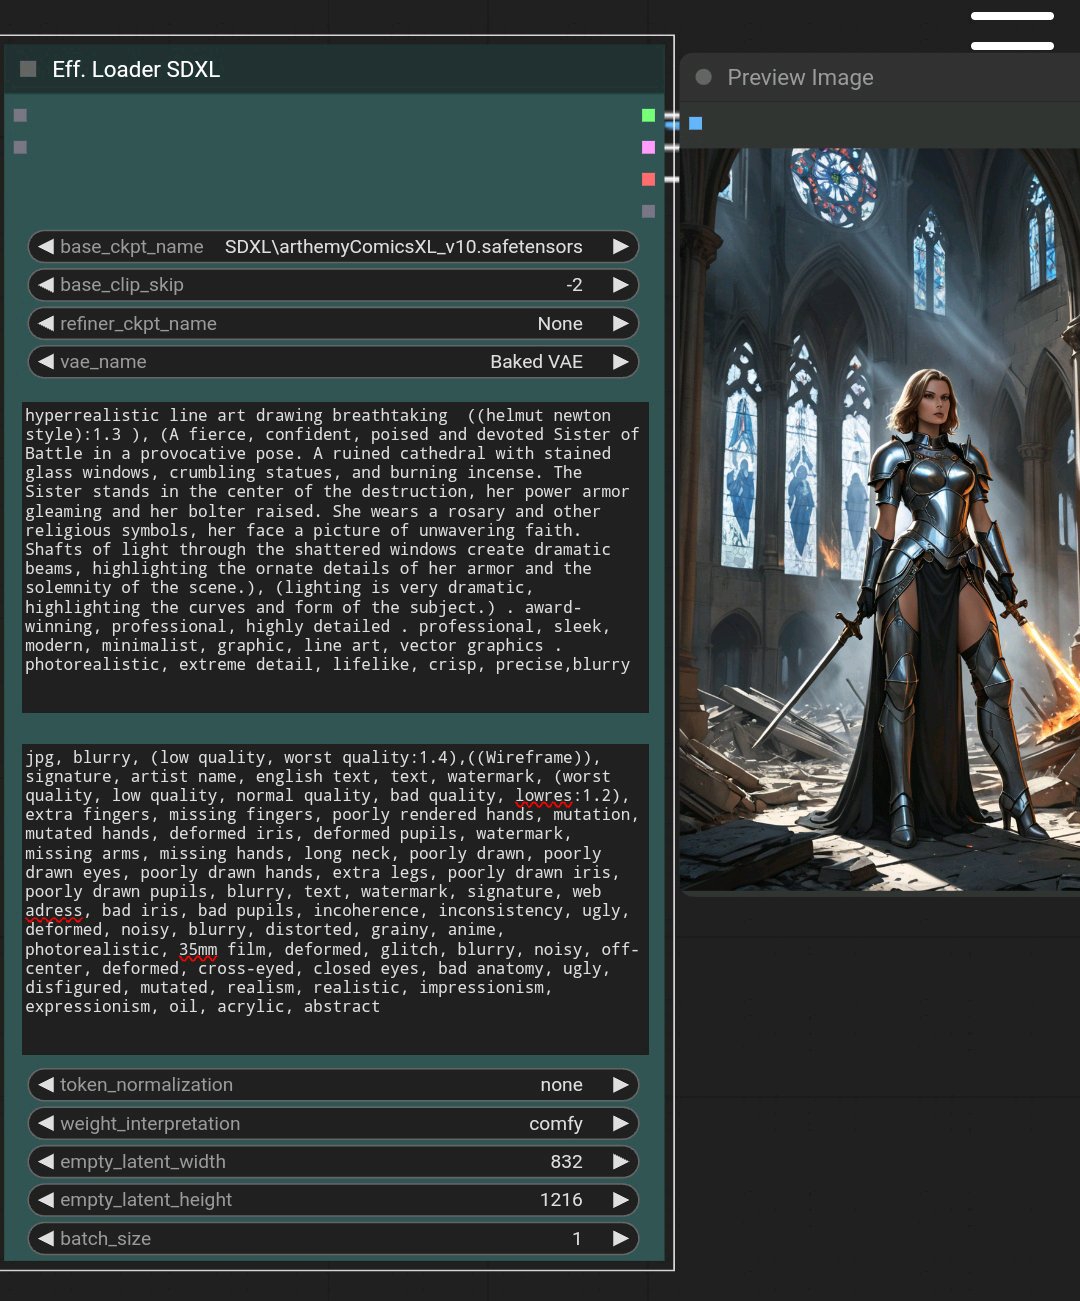Viewport: 1080px width, 1301px height.
Task: Open the hamburger menu at top right
Action: (x=1012, y=31)
